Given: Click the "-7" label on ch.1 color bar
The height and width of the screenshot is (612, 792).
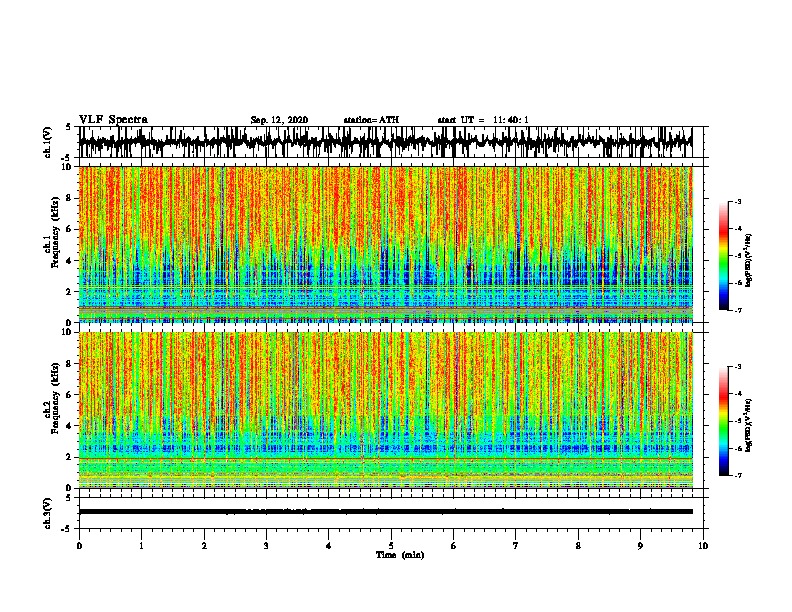Looking at the screenshot, I should pos(738,310).
